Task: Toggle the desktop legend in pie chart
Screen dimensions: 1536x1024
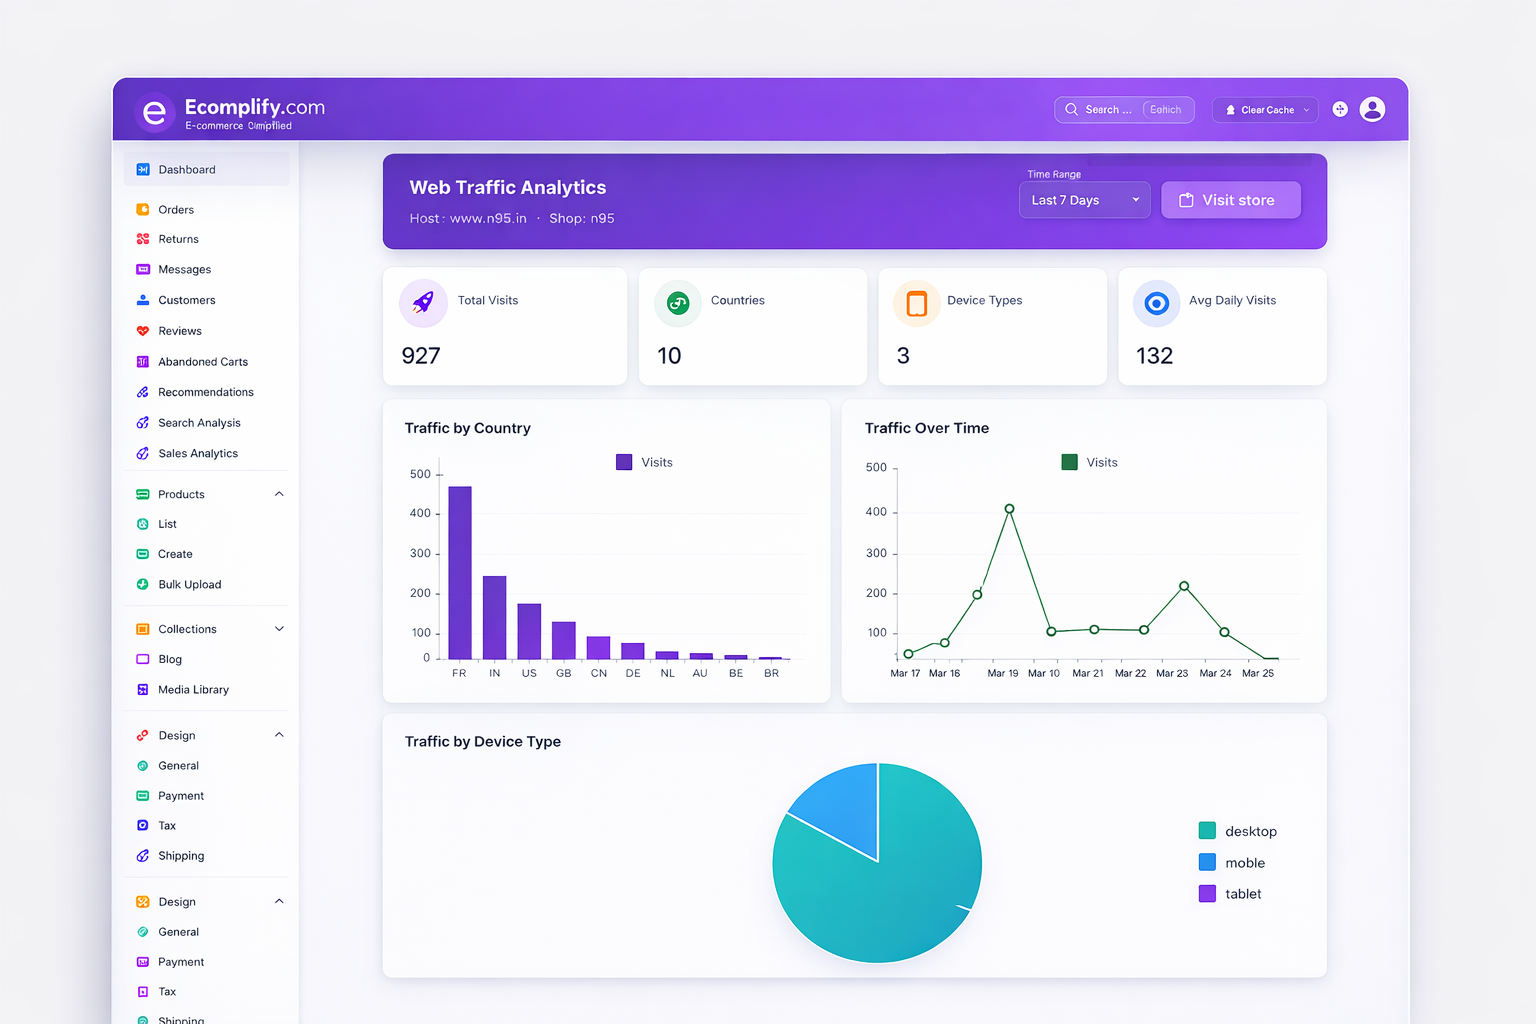Action: 1206,830
